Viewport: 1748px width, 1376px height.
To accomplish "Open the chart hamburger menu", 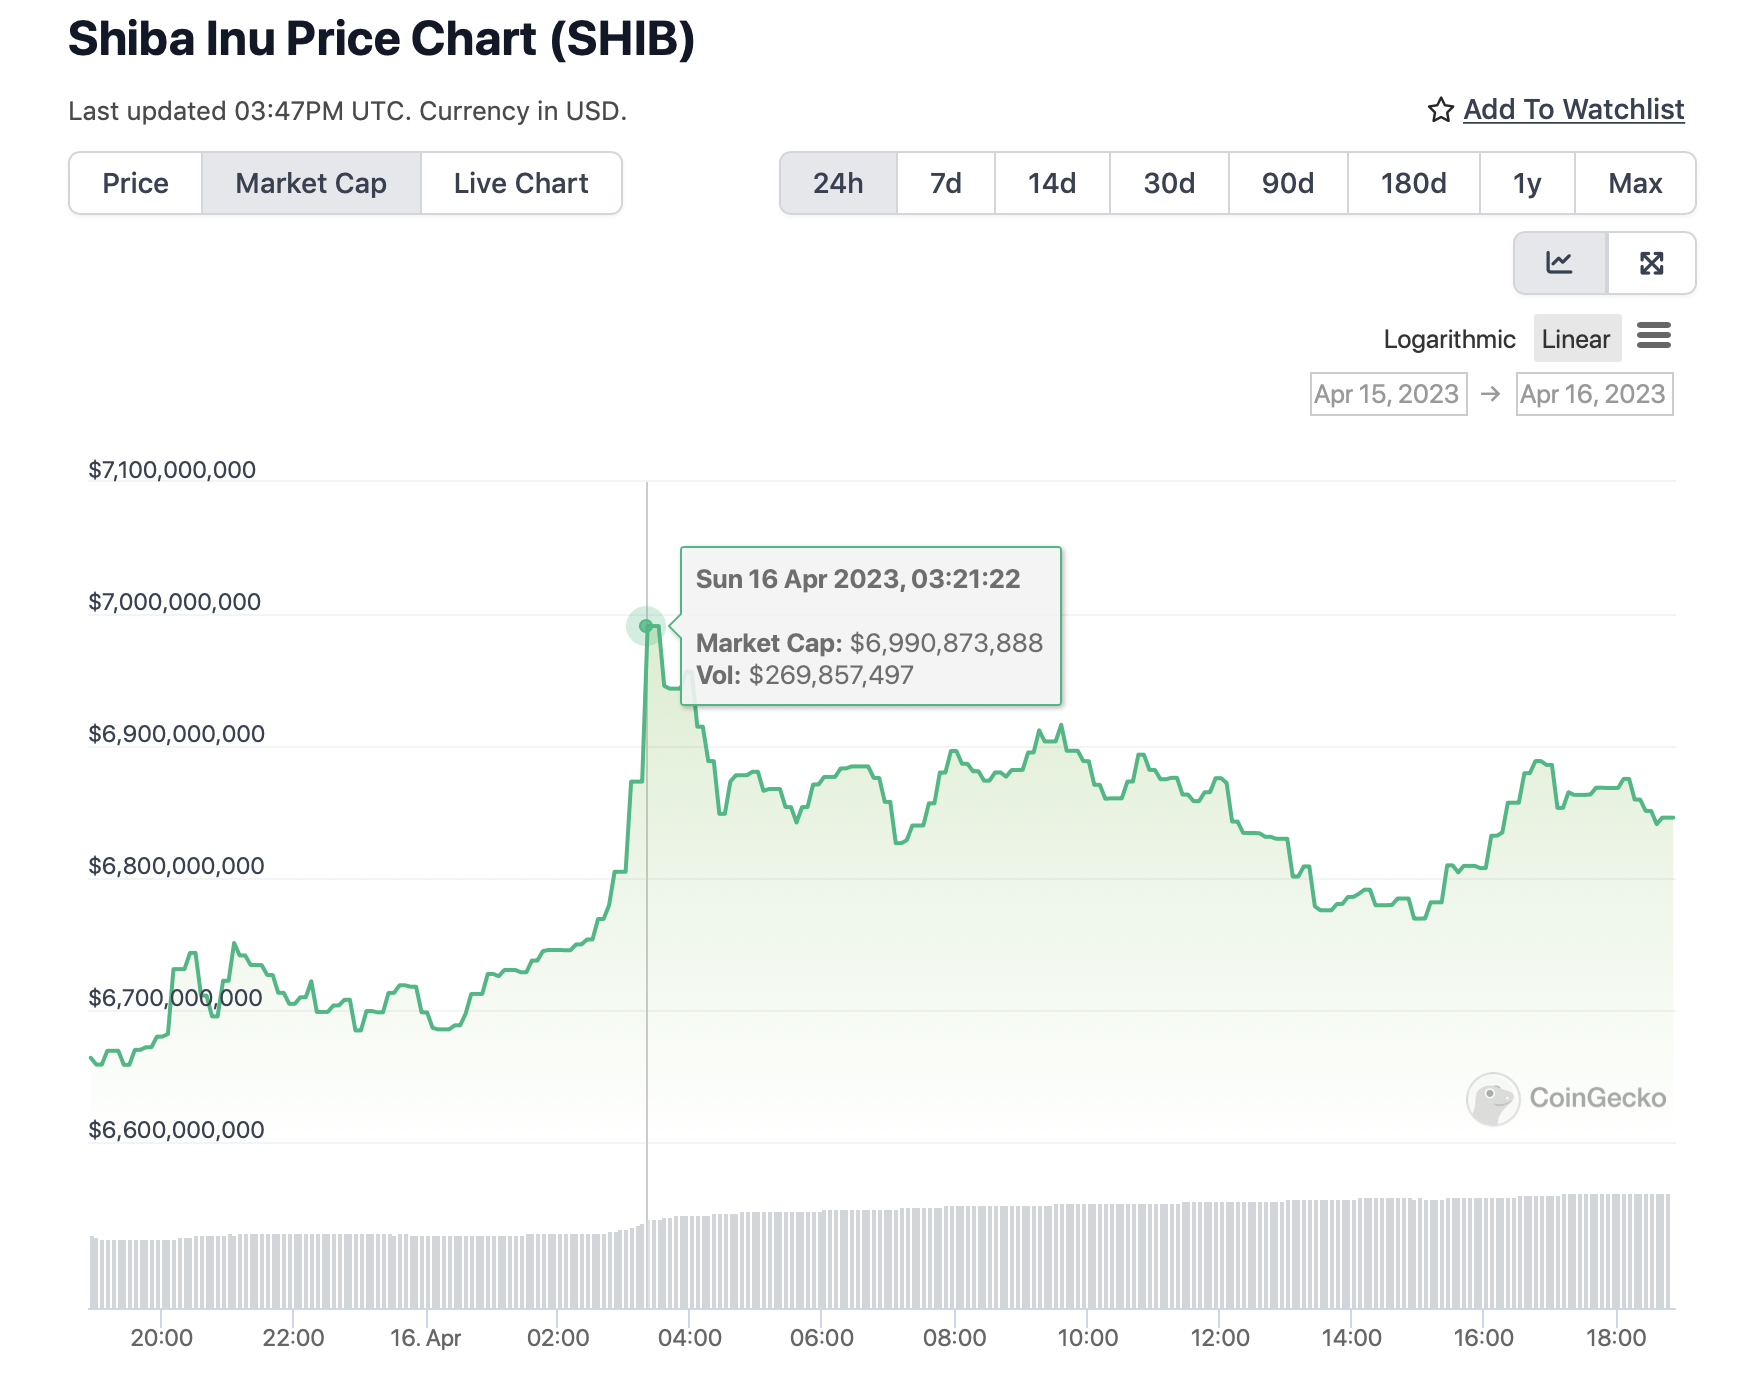I will 1653,336.
